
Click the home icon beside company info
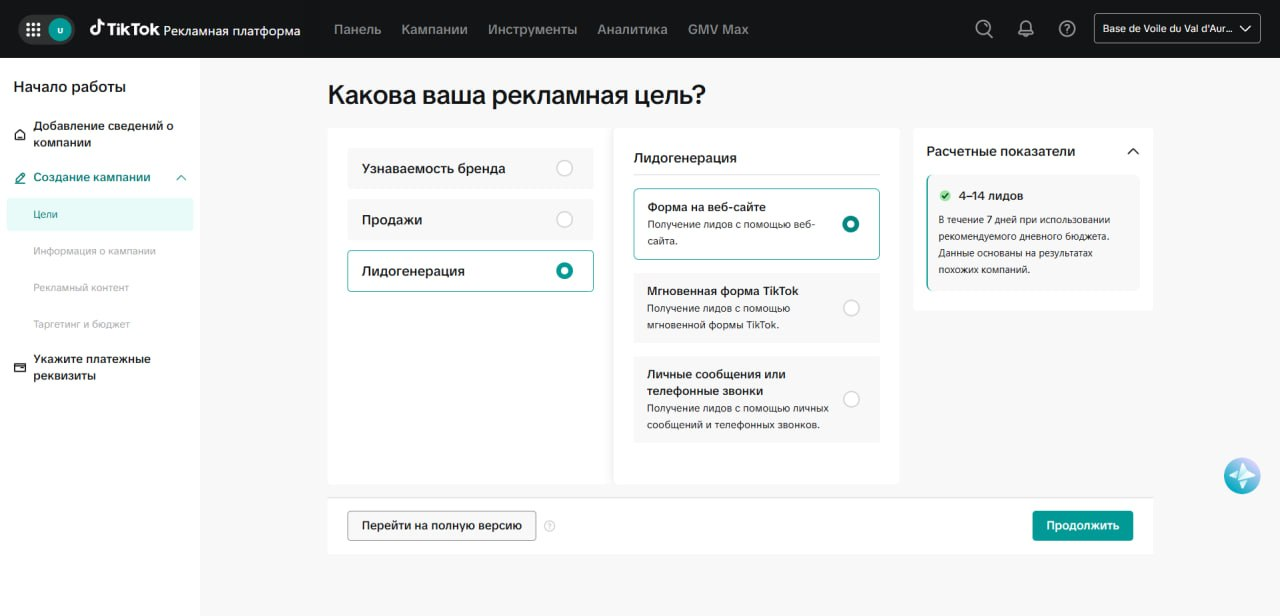point(20,134)
